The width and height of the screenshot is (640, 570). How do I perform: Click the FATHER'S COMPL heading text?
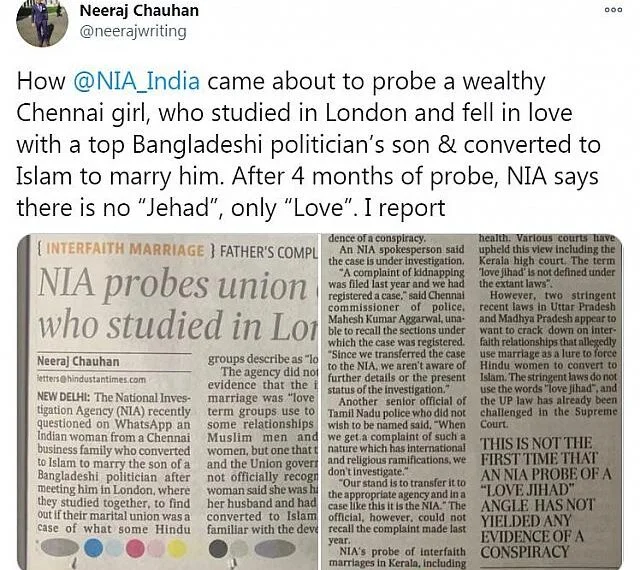(x=269, y=252)
